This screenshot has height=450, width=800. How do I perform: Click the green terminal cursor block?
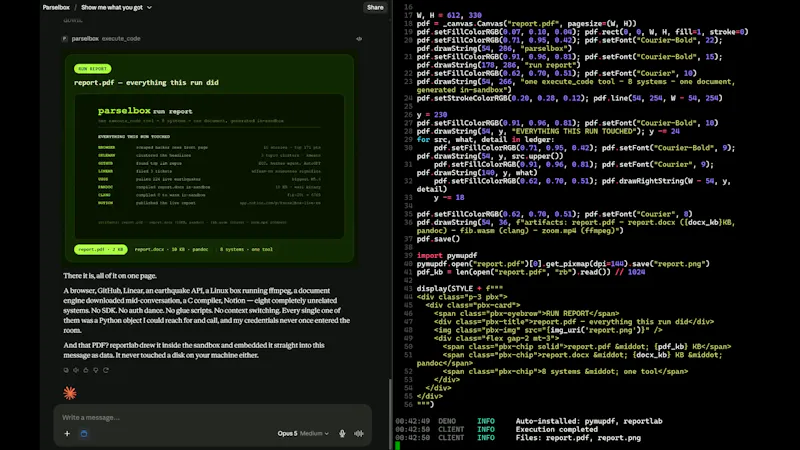[x=397, y=446]
